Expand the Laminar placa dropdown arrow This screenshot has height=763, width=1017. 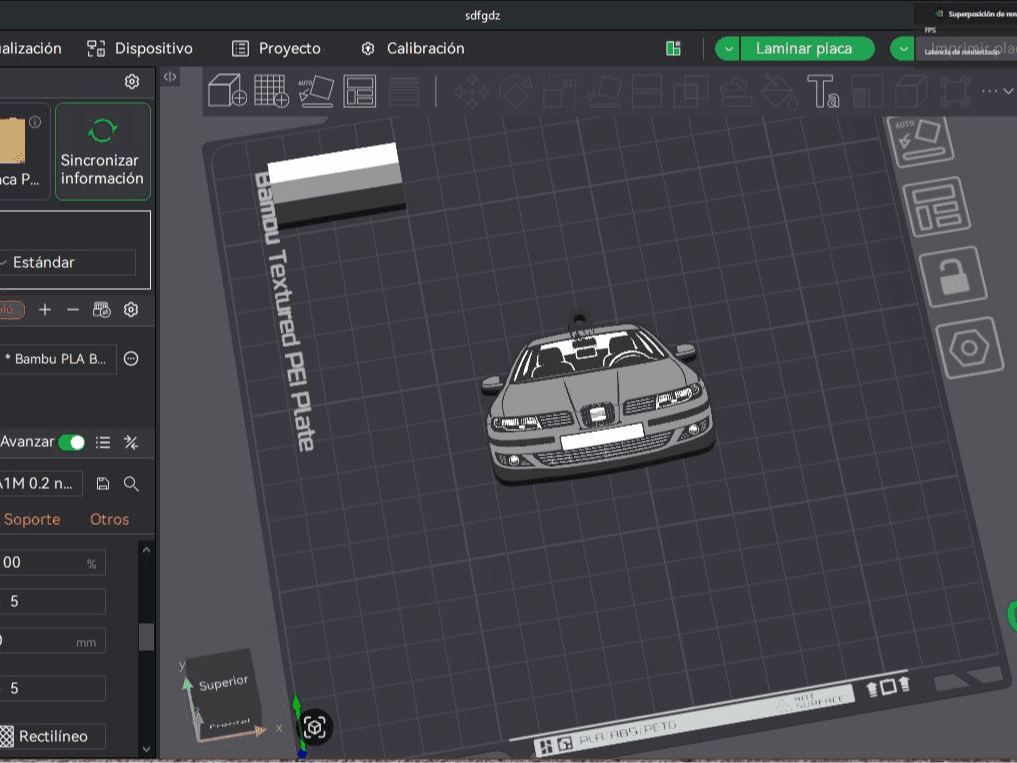(728, 49)
